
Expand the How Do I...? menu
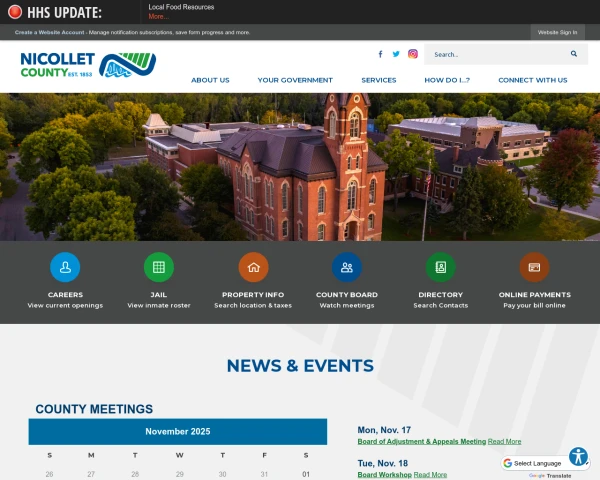point(447,80)
